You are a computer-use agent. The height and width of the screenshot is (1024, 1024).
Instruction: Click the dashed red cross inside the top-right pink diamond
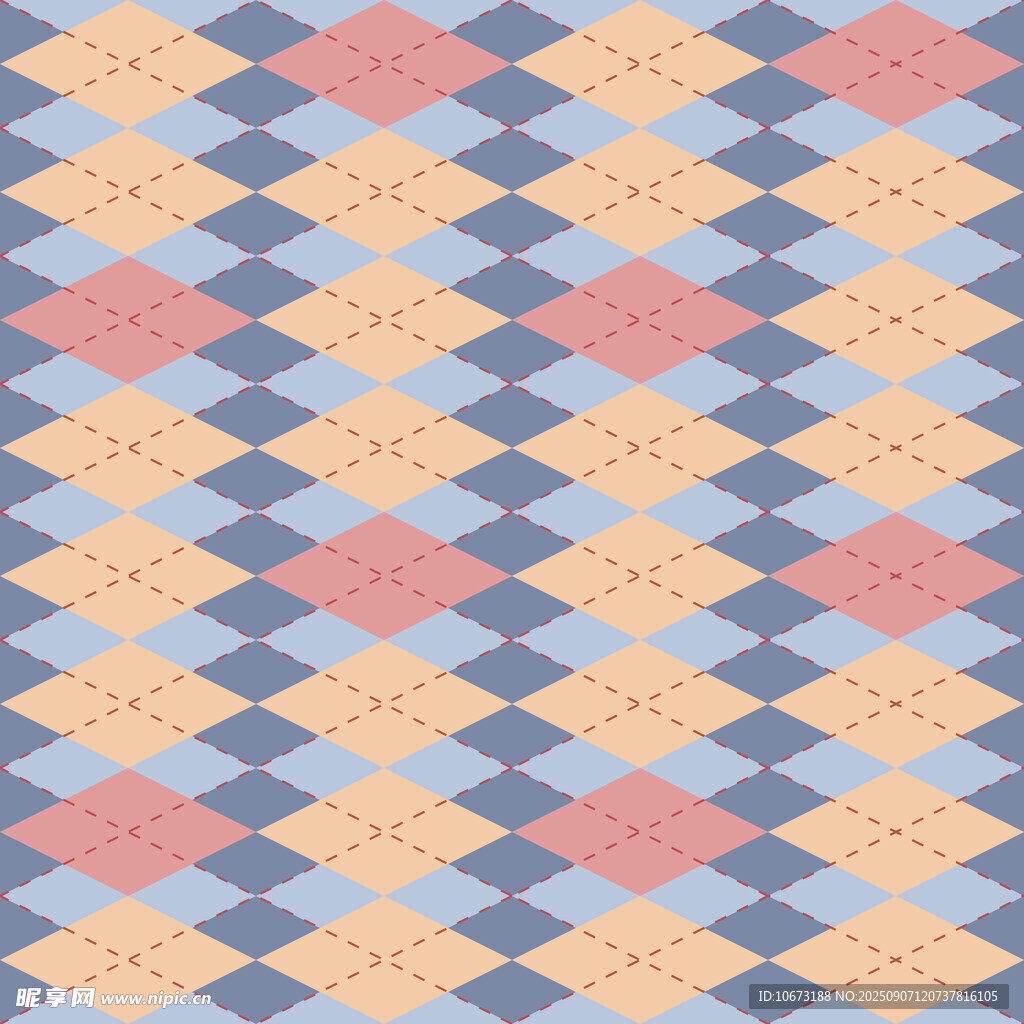896,64
